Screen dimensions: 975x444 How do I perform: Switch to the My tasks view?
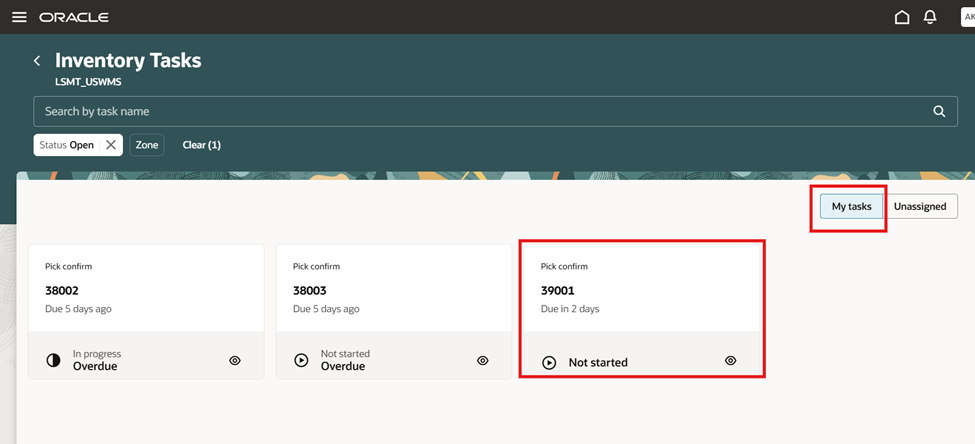(x=851, y=206)
